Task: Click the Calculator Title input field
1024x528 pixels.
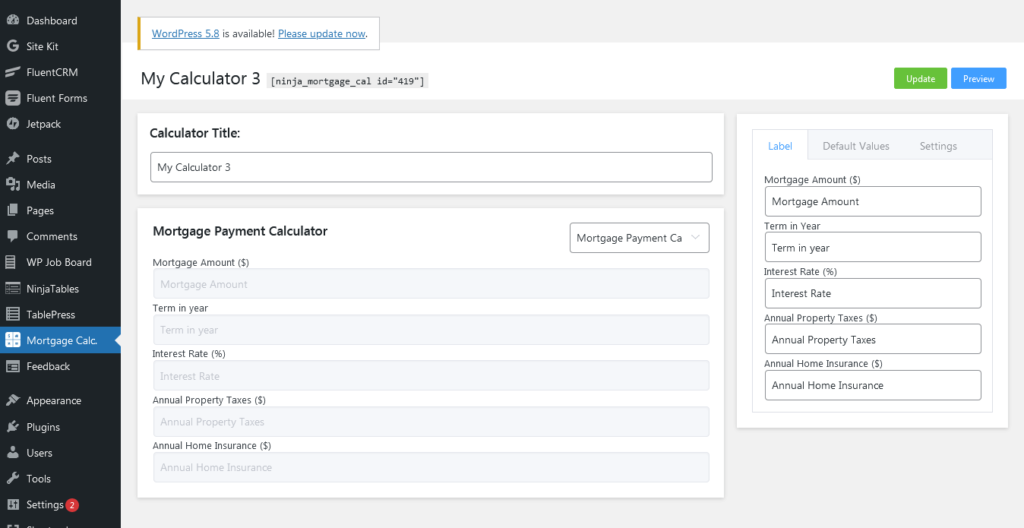Action: [431, 167]
